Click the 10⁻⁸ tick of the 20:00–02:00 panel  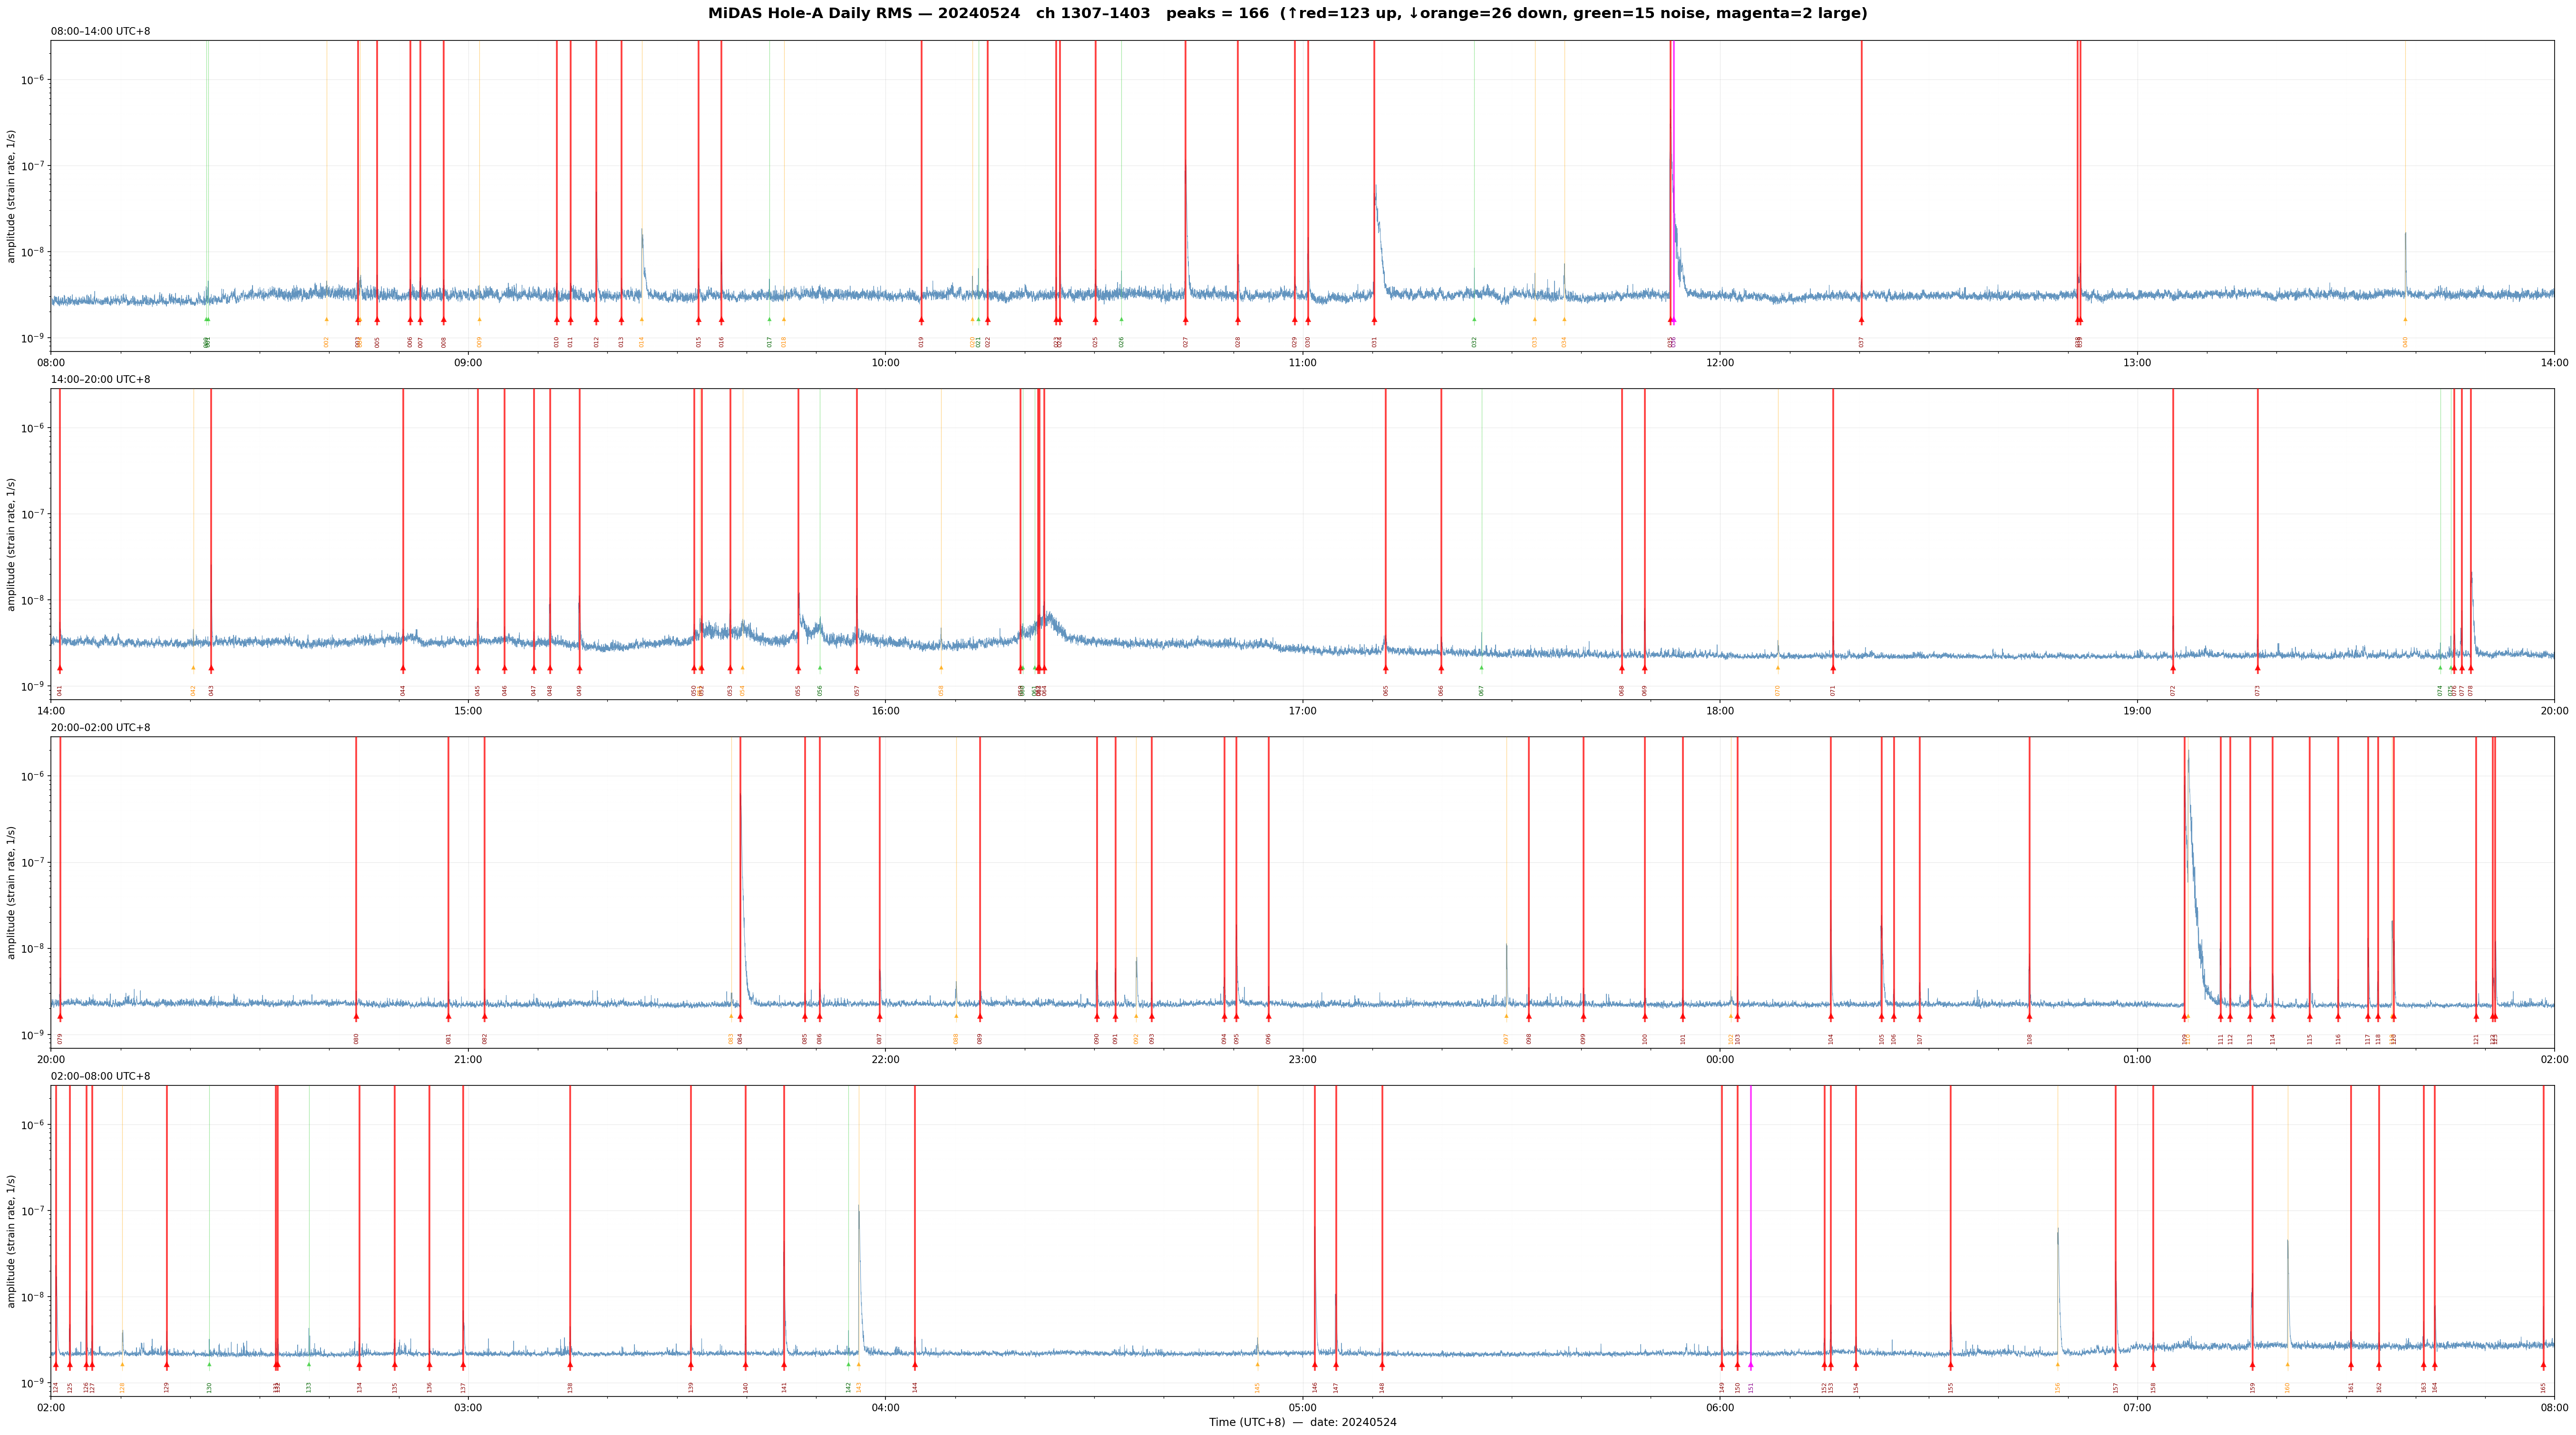click(33, 949)
